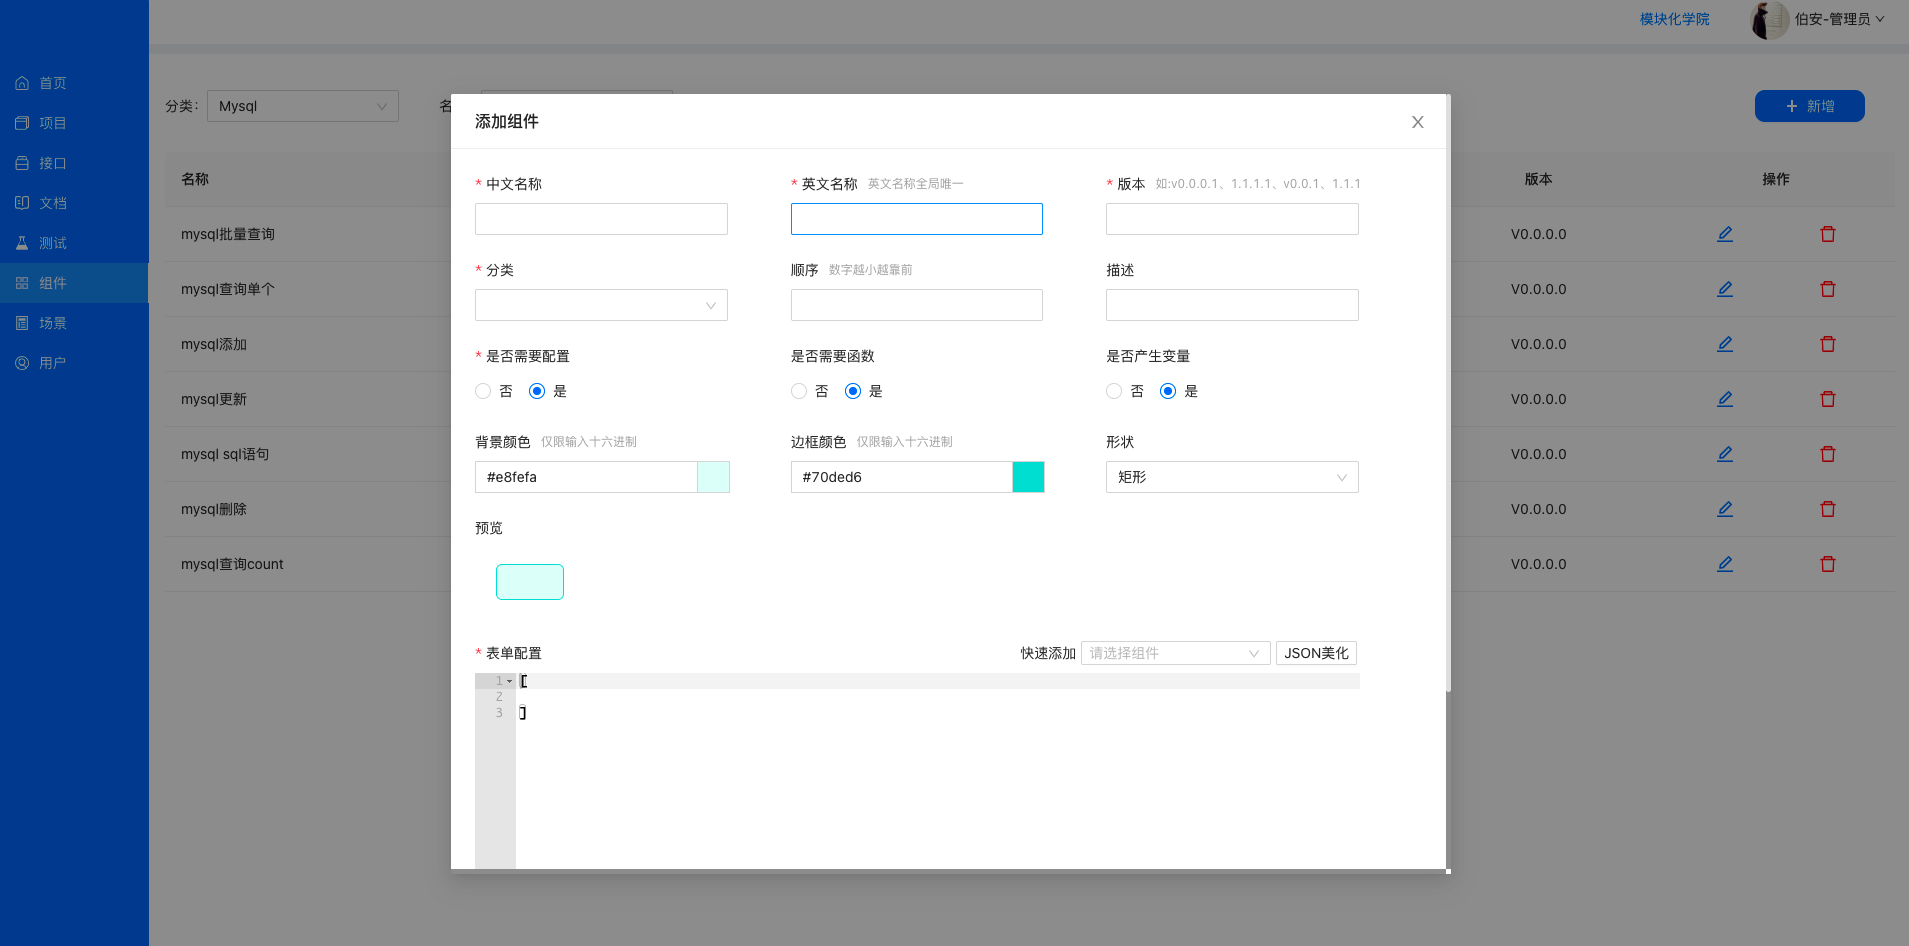
Task: Fold the code editor line 1 arrow
Action: coord(510,681)
